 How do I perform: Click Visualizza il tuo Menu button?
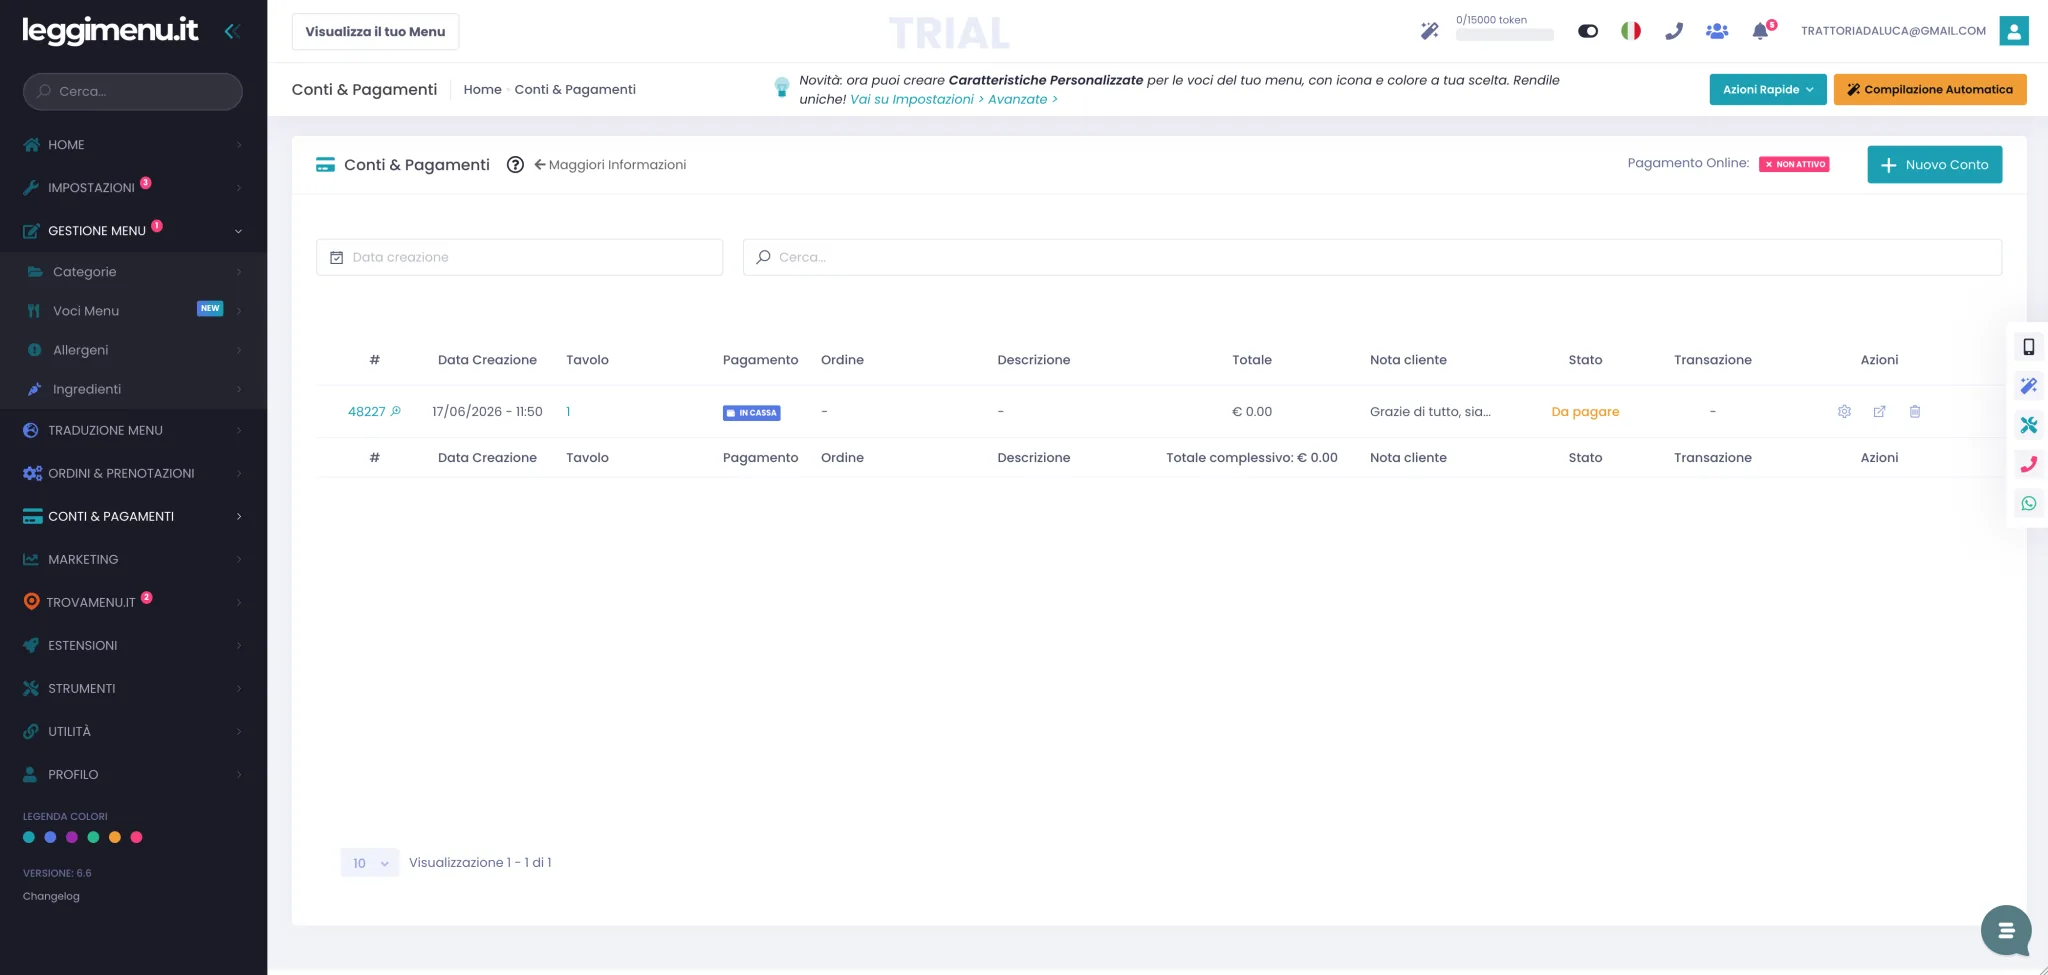click(375, 31)
